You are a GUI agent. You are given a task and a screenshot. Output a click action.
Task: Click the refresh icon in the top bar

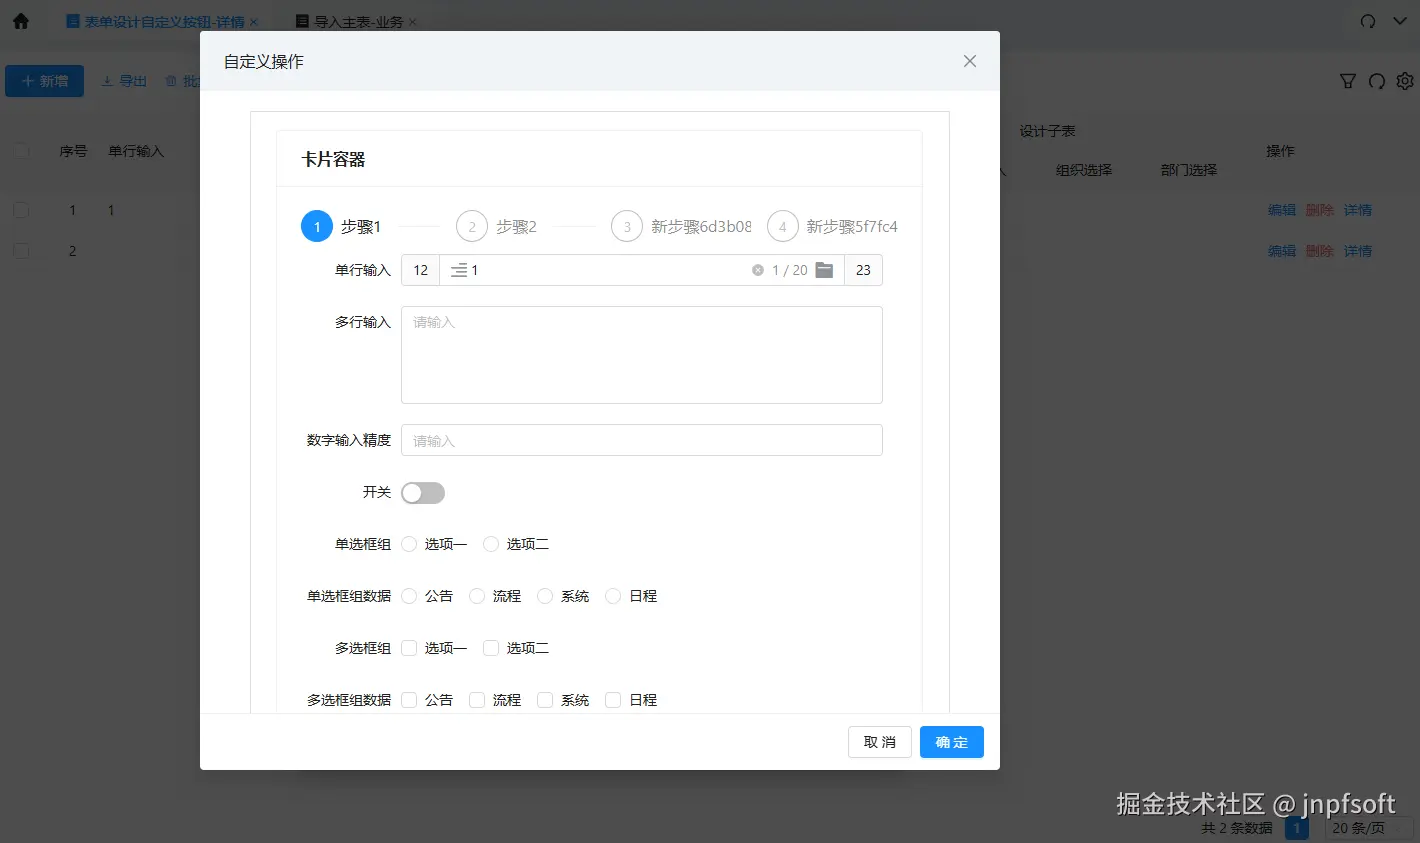pos(1368,21)
